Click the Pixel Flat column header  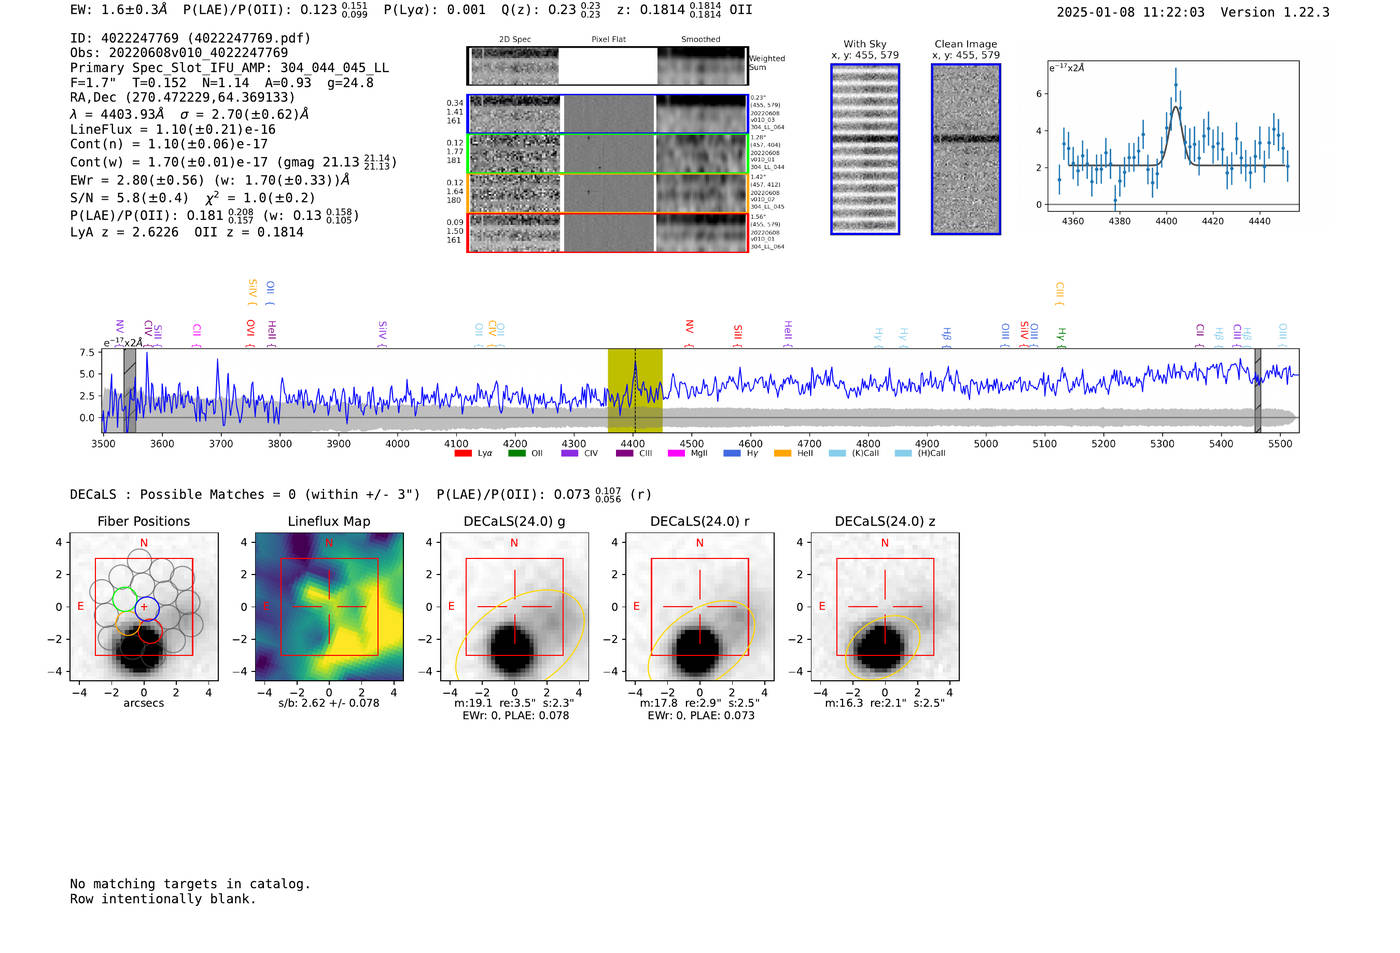(x=609, y=40)
